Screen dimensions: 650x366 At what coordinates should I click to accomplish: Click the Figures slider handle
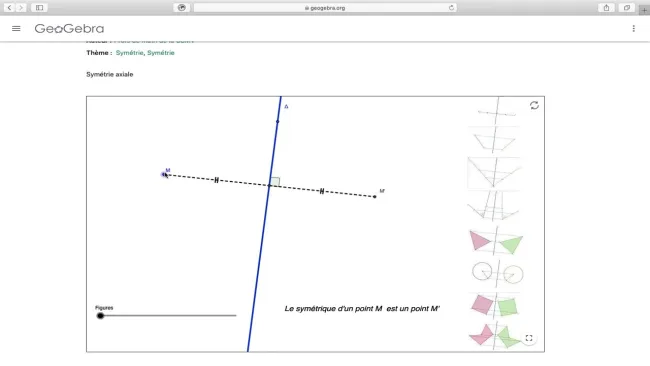(100, 316)
